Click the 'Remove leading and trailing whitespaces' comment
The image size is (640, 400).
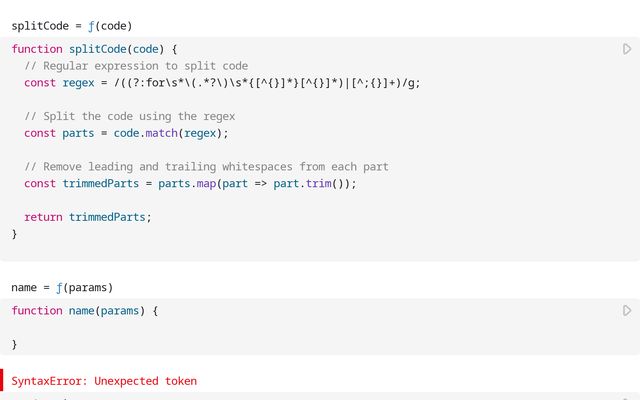(x=206, y=166)
